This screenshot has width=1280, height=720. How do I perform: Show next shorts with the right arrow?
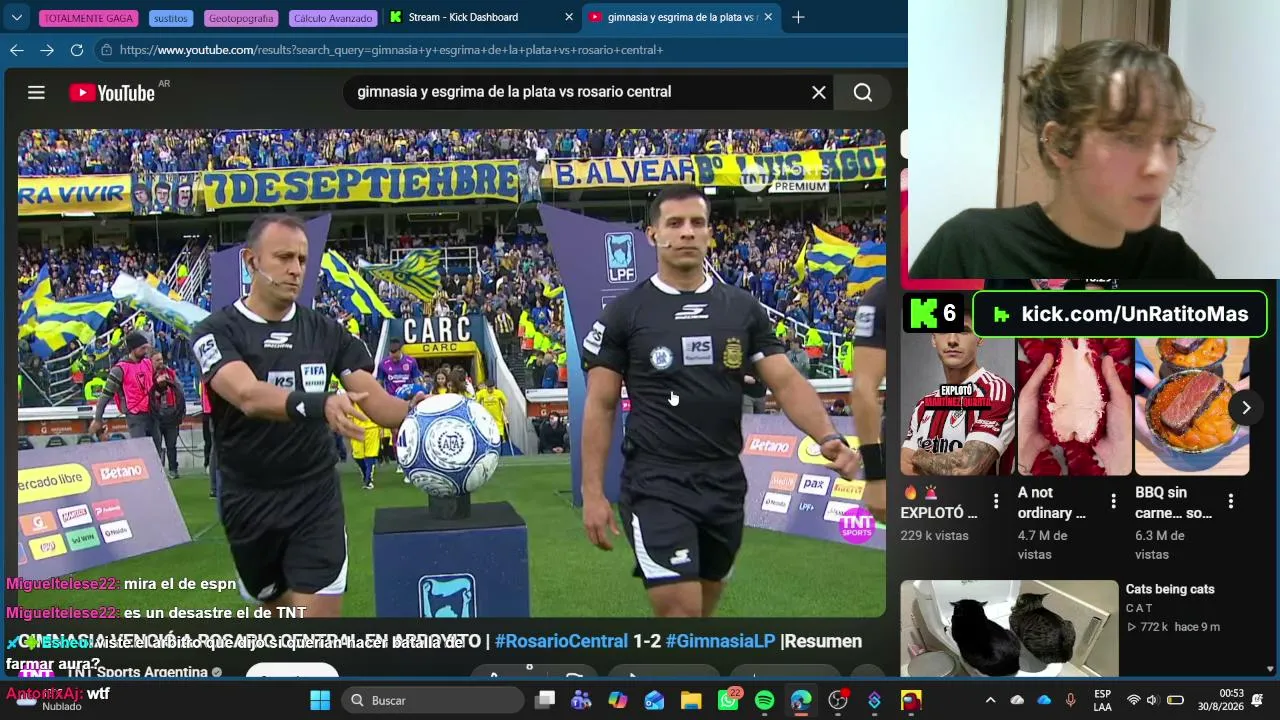pos(1246,407)
